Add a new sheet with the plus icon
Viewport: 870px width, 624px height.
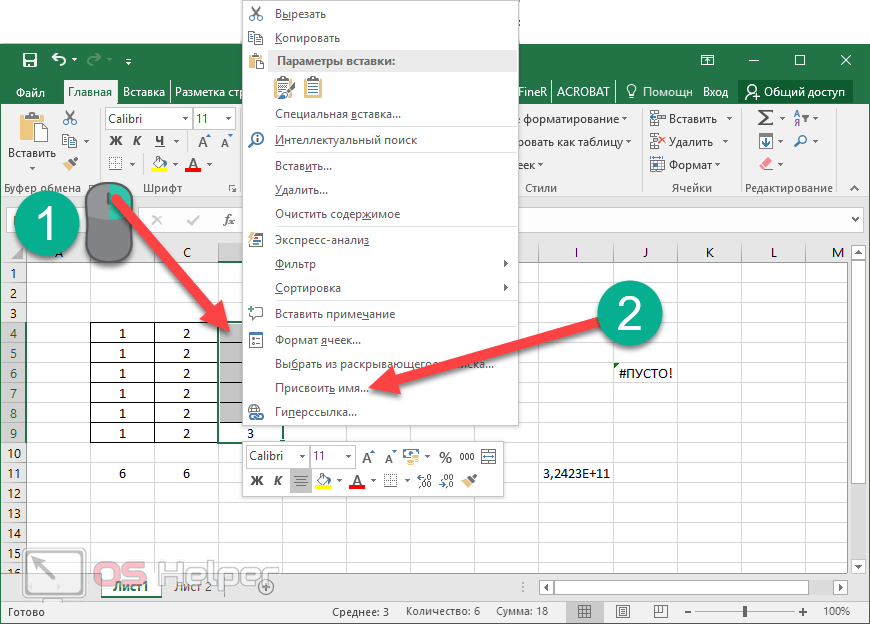point(266,587)
